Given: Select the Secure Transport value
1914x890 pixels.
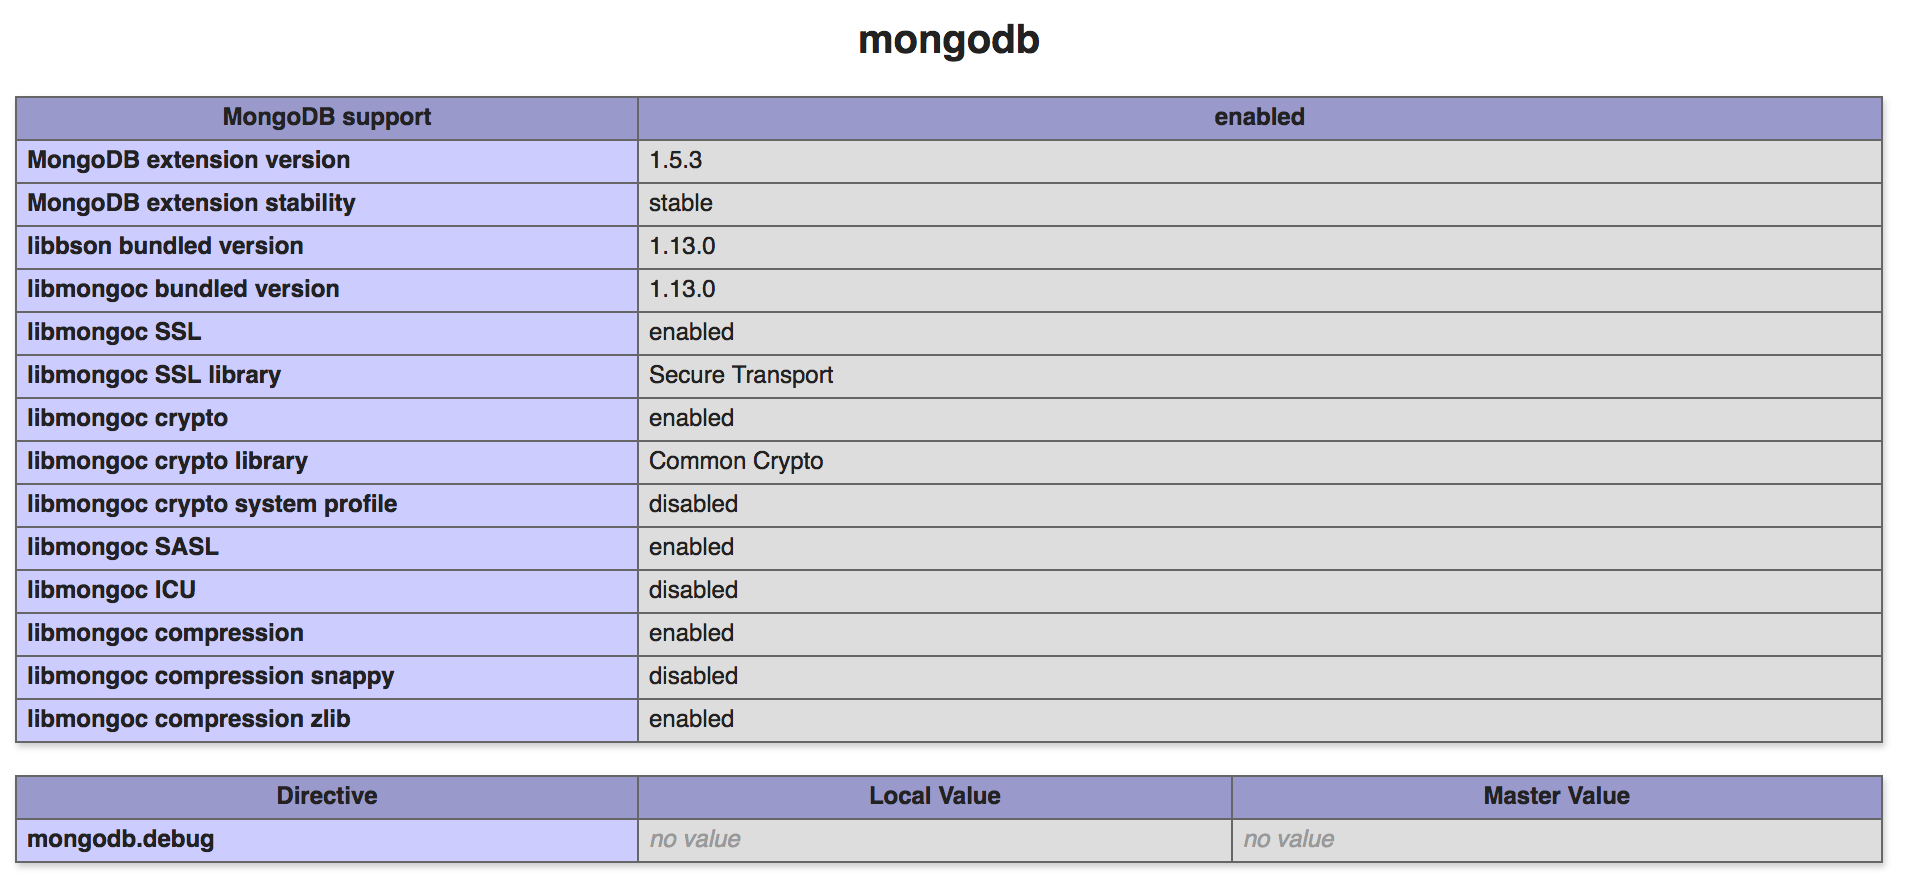Looking at the screenshot, I should click(x=740, y=375).
